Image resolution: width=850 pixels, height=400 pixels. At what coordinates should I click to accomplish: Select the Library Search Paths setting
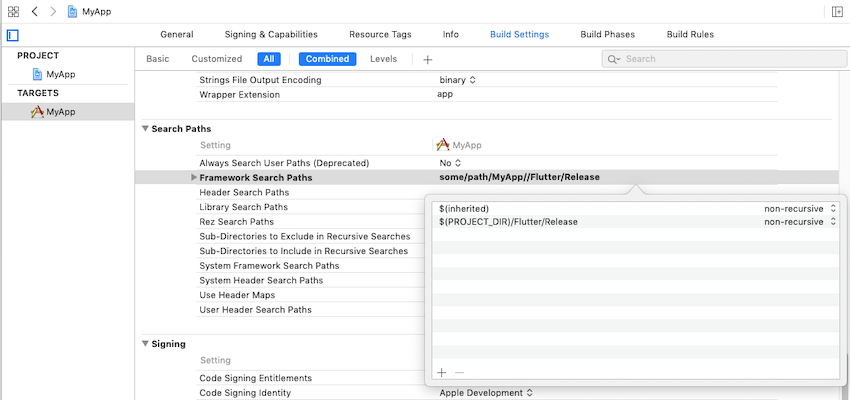coord(243,207)
